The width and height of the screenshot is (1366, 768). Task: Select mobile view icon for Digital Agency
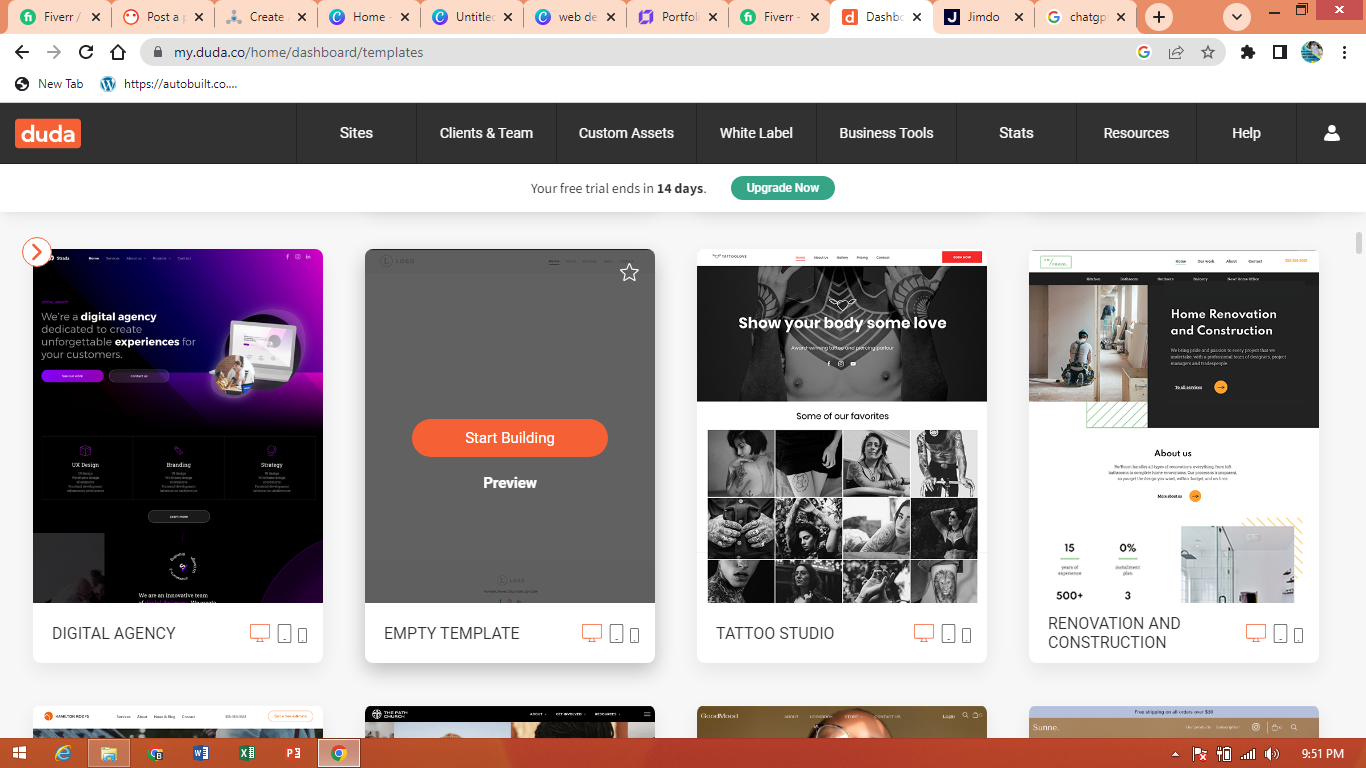(x=302, y=635)
